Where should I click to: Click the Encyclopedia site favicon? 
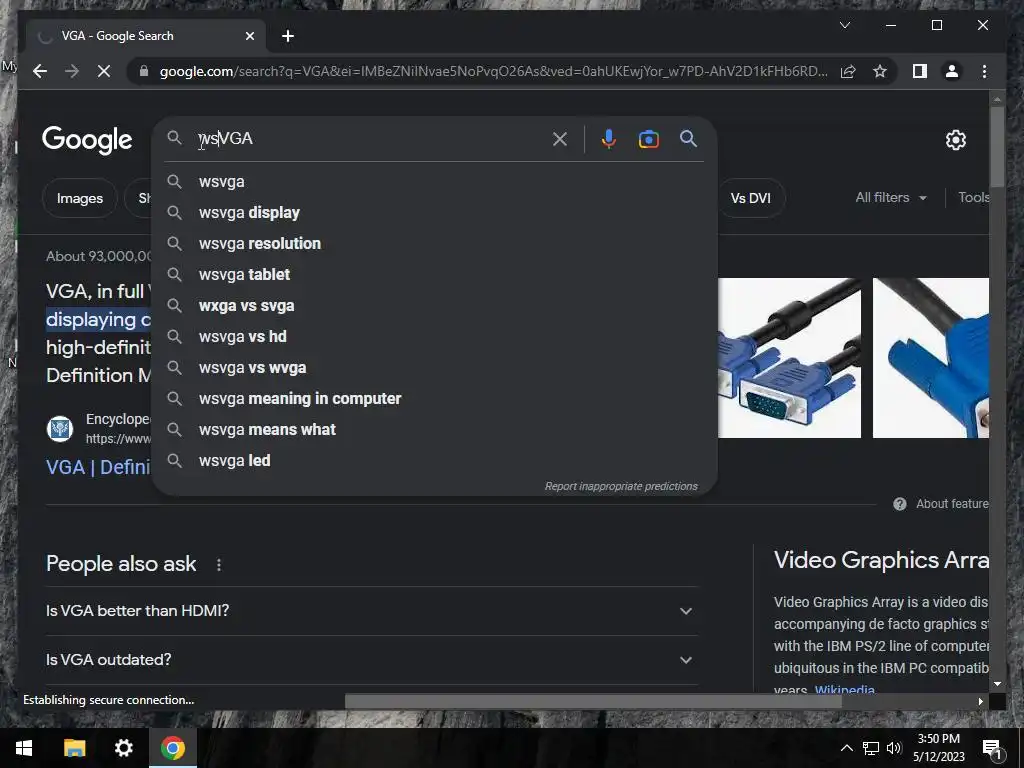[x=59, y=429]
